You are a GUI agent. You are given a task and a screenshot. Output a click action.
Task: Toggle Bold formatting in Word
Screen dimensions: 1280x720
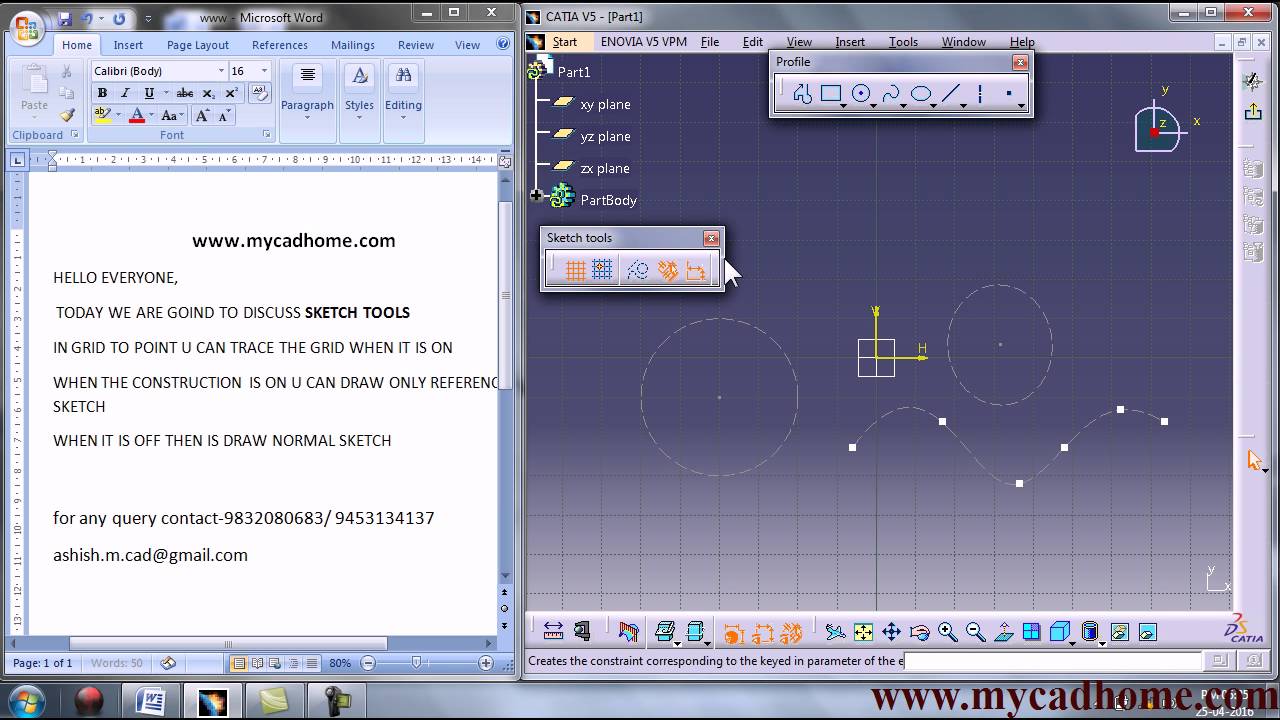click(102, 93)
